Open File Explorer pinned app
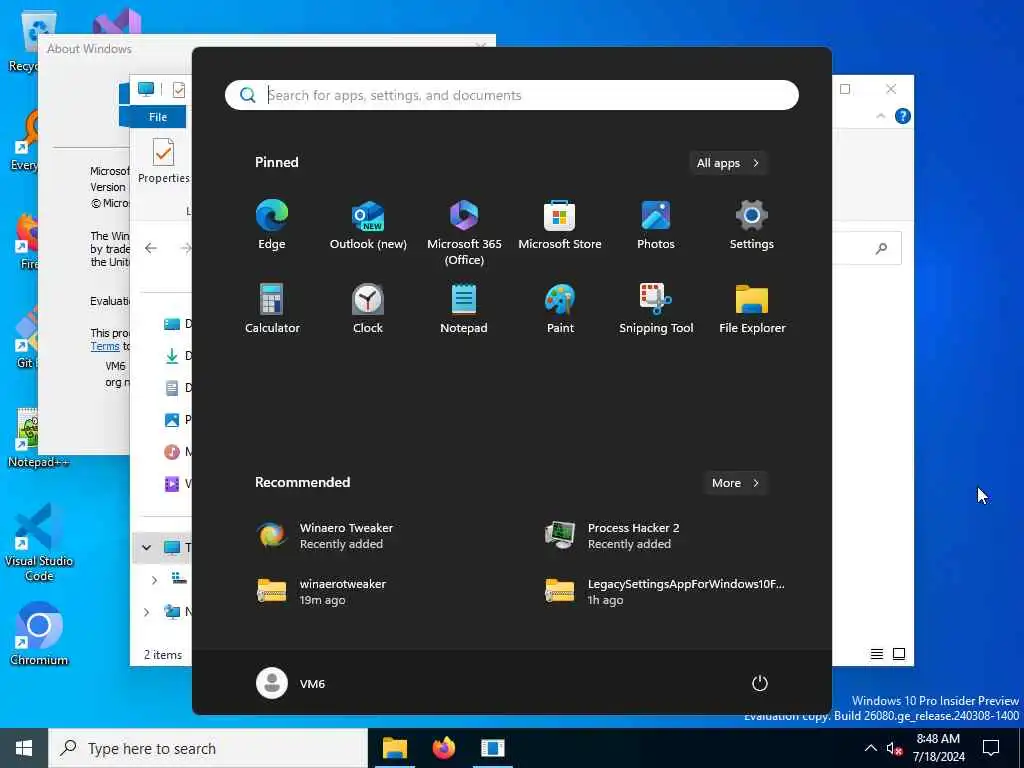The image size is (1024, 768). pyautogui.click(x=752, y=309)
